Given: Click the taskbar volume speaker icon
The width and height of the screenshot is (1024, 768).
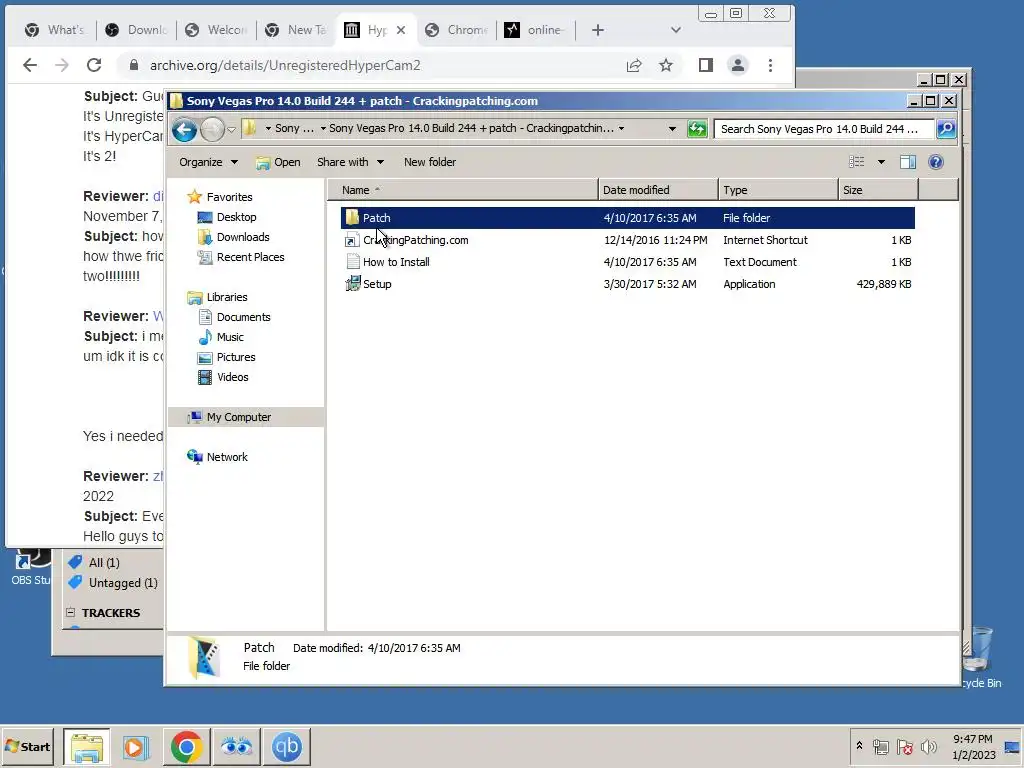Looking at the screenshot, I should pos(928,746).
